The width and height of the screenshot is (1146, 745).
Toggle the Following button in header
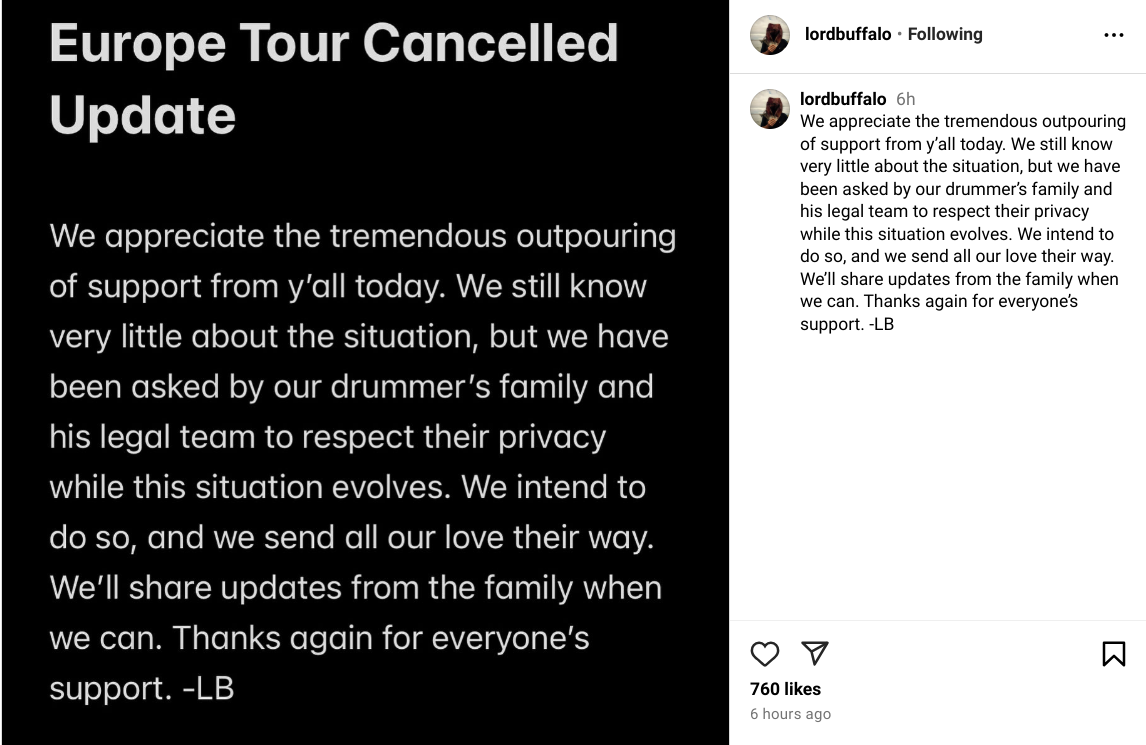945,34
